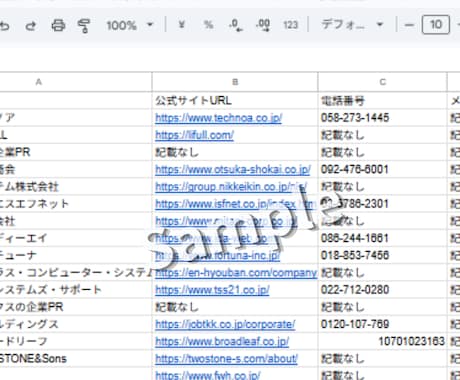460x380 pixels.
Task: Open the 100% zoom dropdown
Action: tap(130, 25)
